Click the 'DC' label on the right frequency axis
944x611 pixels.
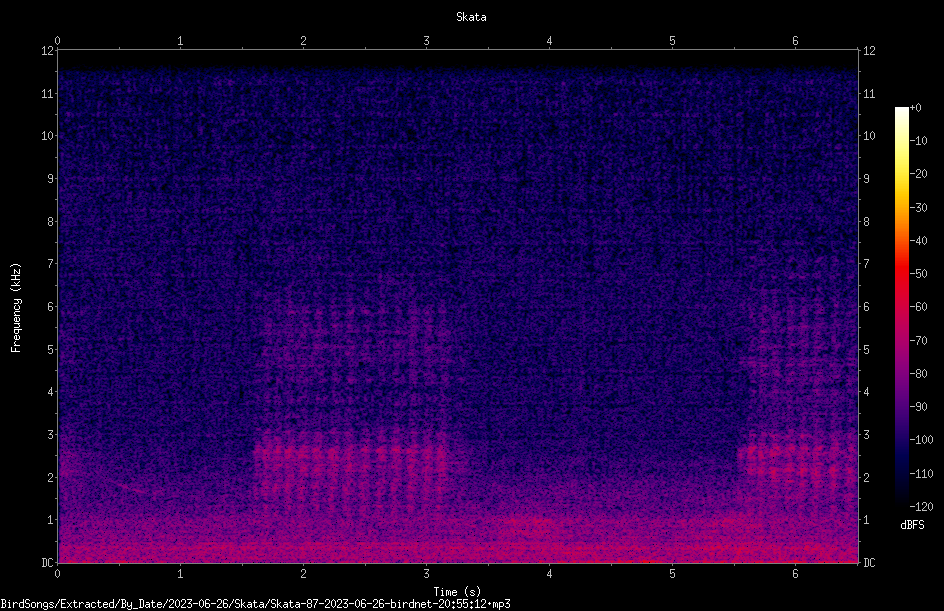(x=869, y=563)
